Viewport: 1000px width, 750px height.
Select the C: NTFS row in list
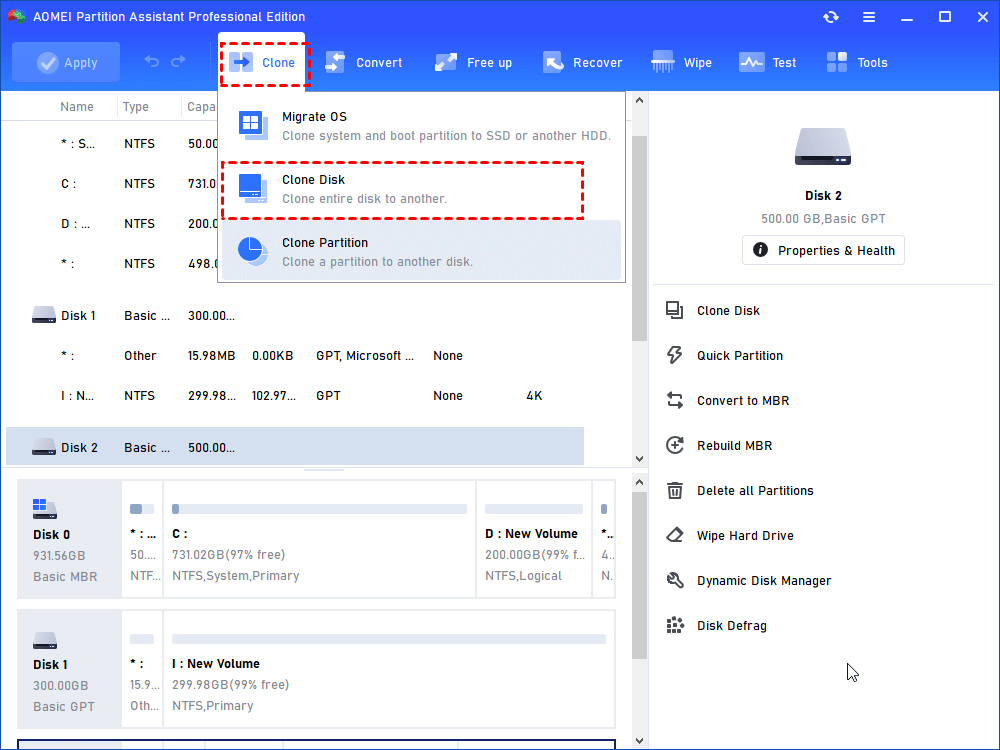click(x=112, y=184)
